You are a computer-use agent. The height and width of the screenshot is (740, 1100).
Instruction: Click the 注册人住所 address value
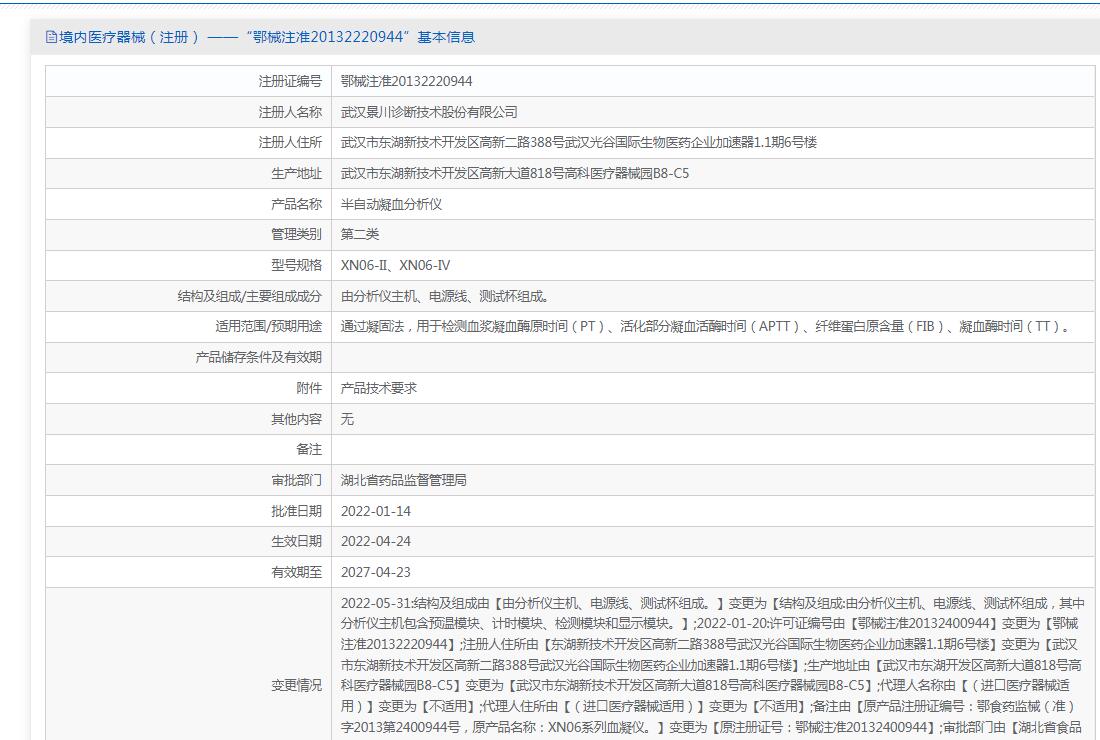coord(578,142)
